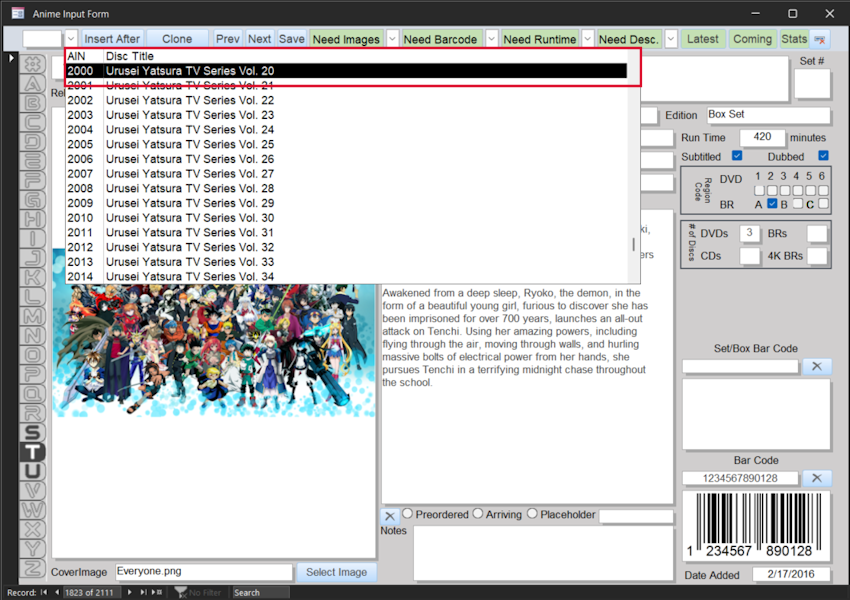Viewport: 850px width, 600px height.
Task: Toggle the Subtitled checkbox
Action: [x=737, y=156]
